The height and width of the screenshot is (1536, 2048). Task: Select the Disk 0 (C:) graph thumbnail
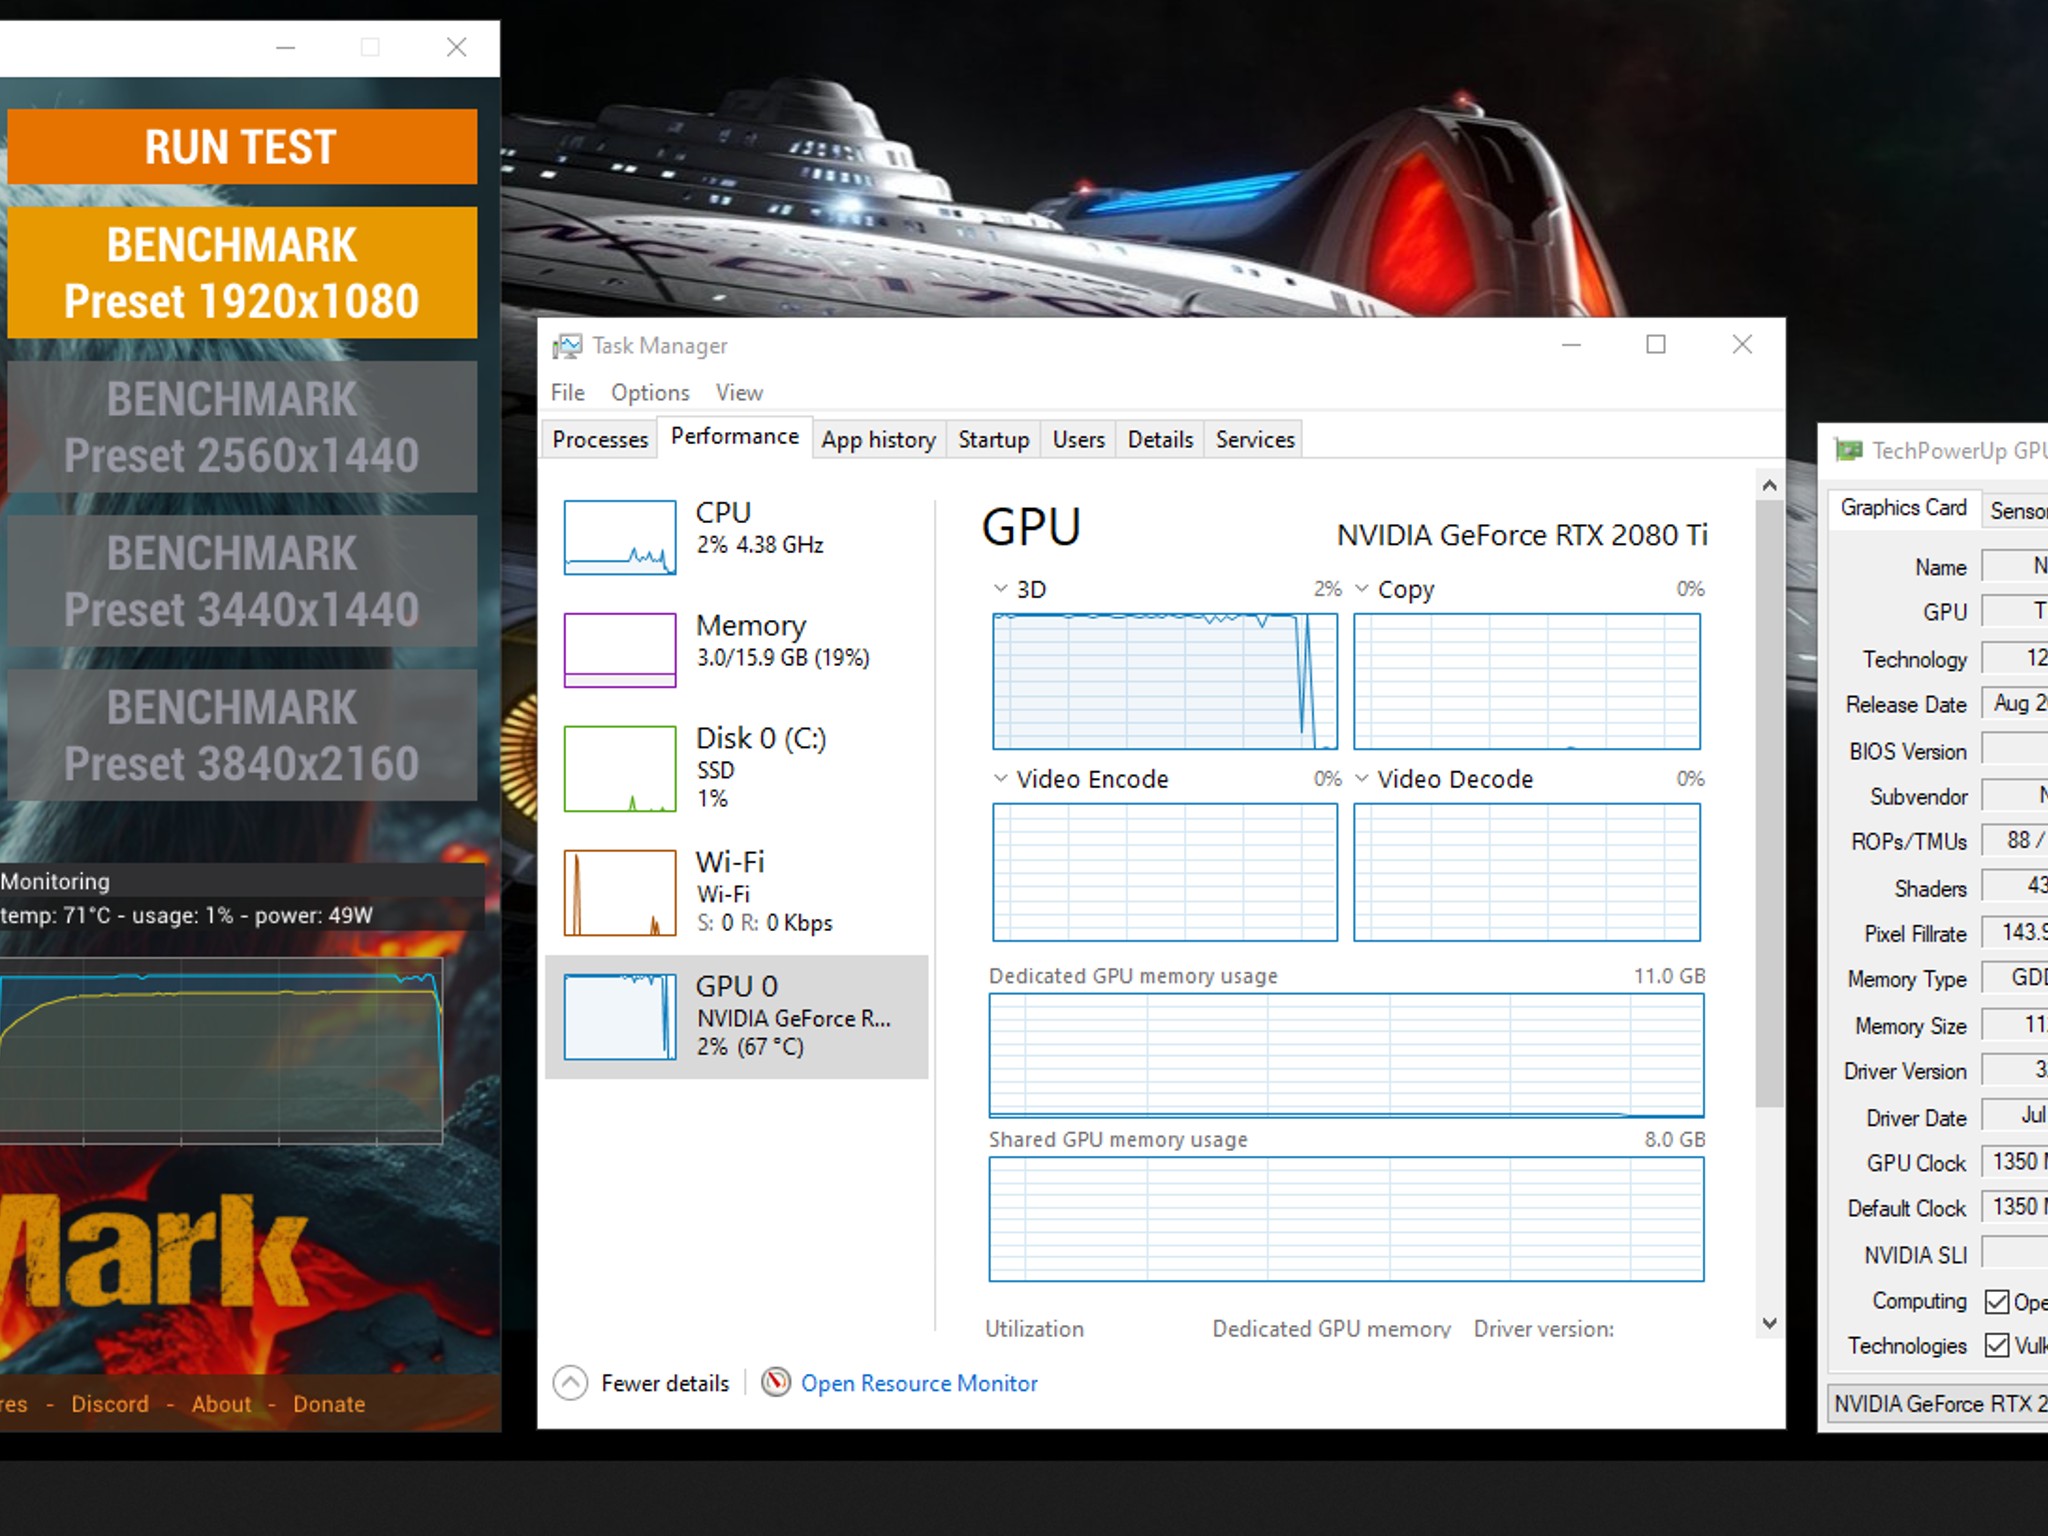click(620, 769)
